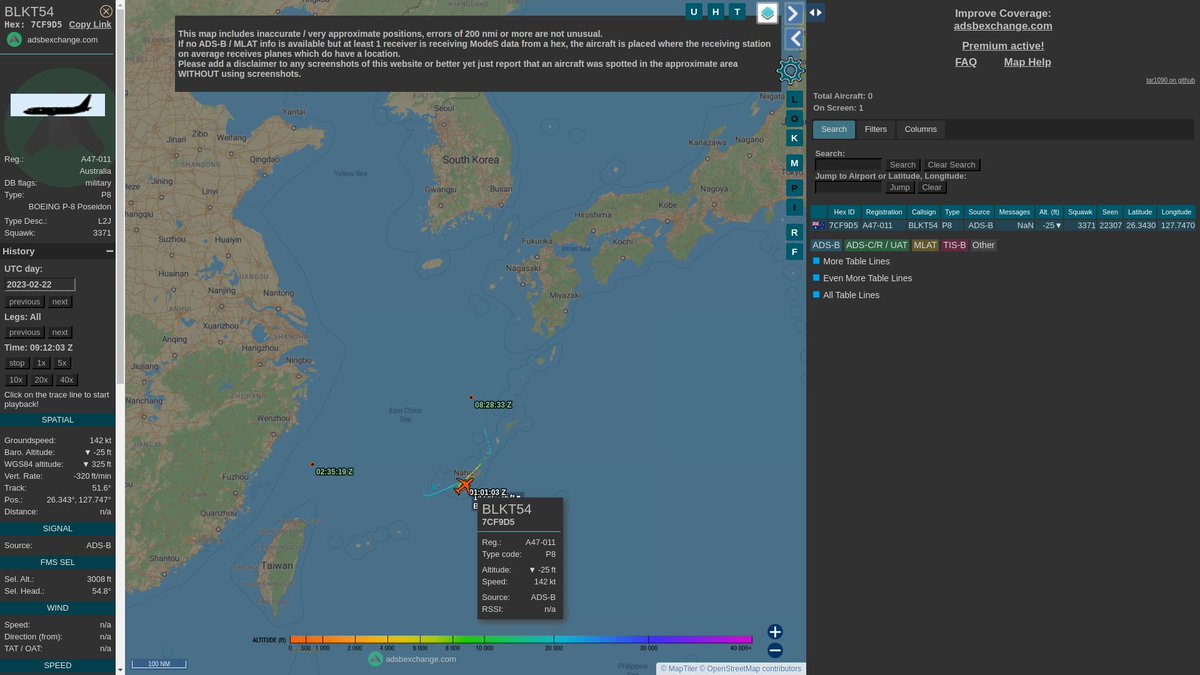Screen dimensions: 1200x675
Task: Switch to the Filters tab
Action: pos(876,129)
